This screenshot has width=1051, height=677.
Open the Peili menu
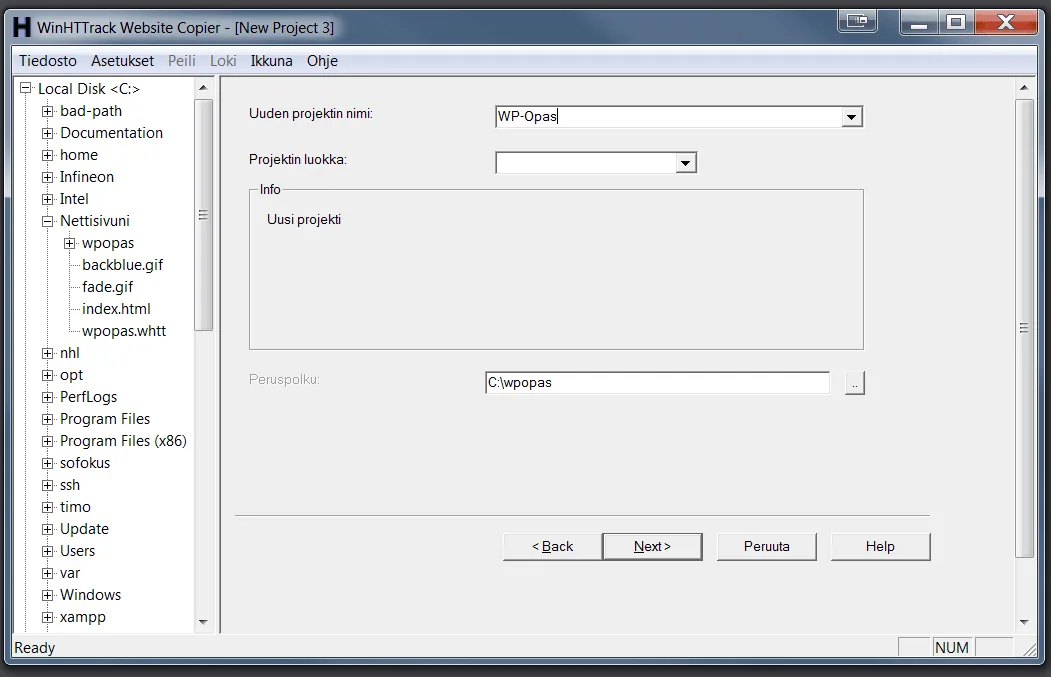coord(182,61)
